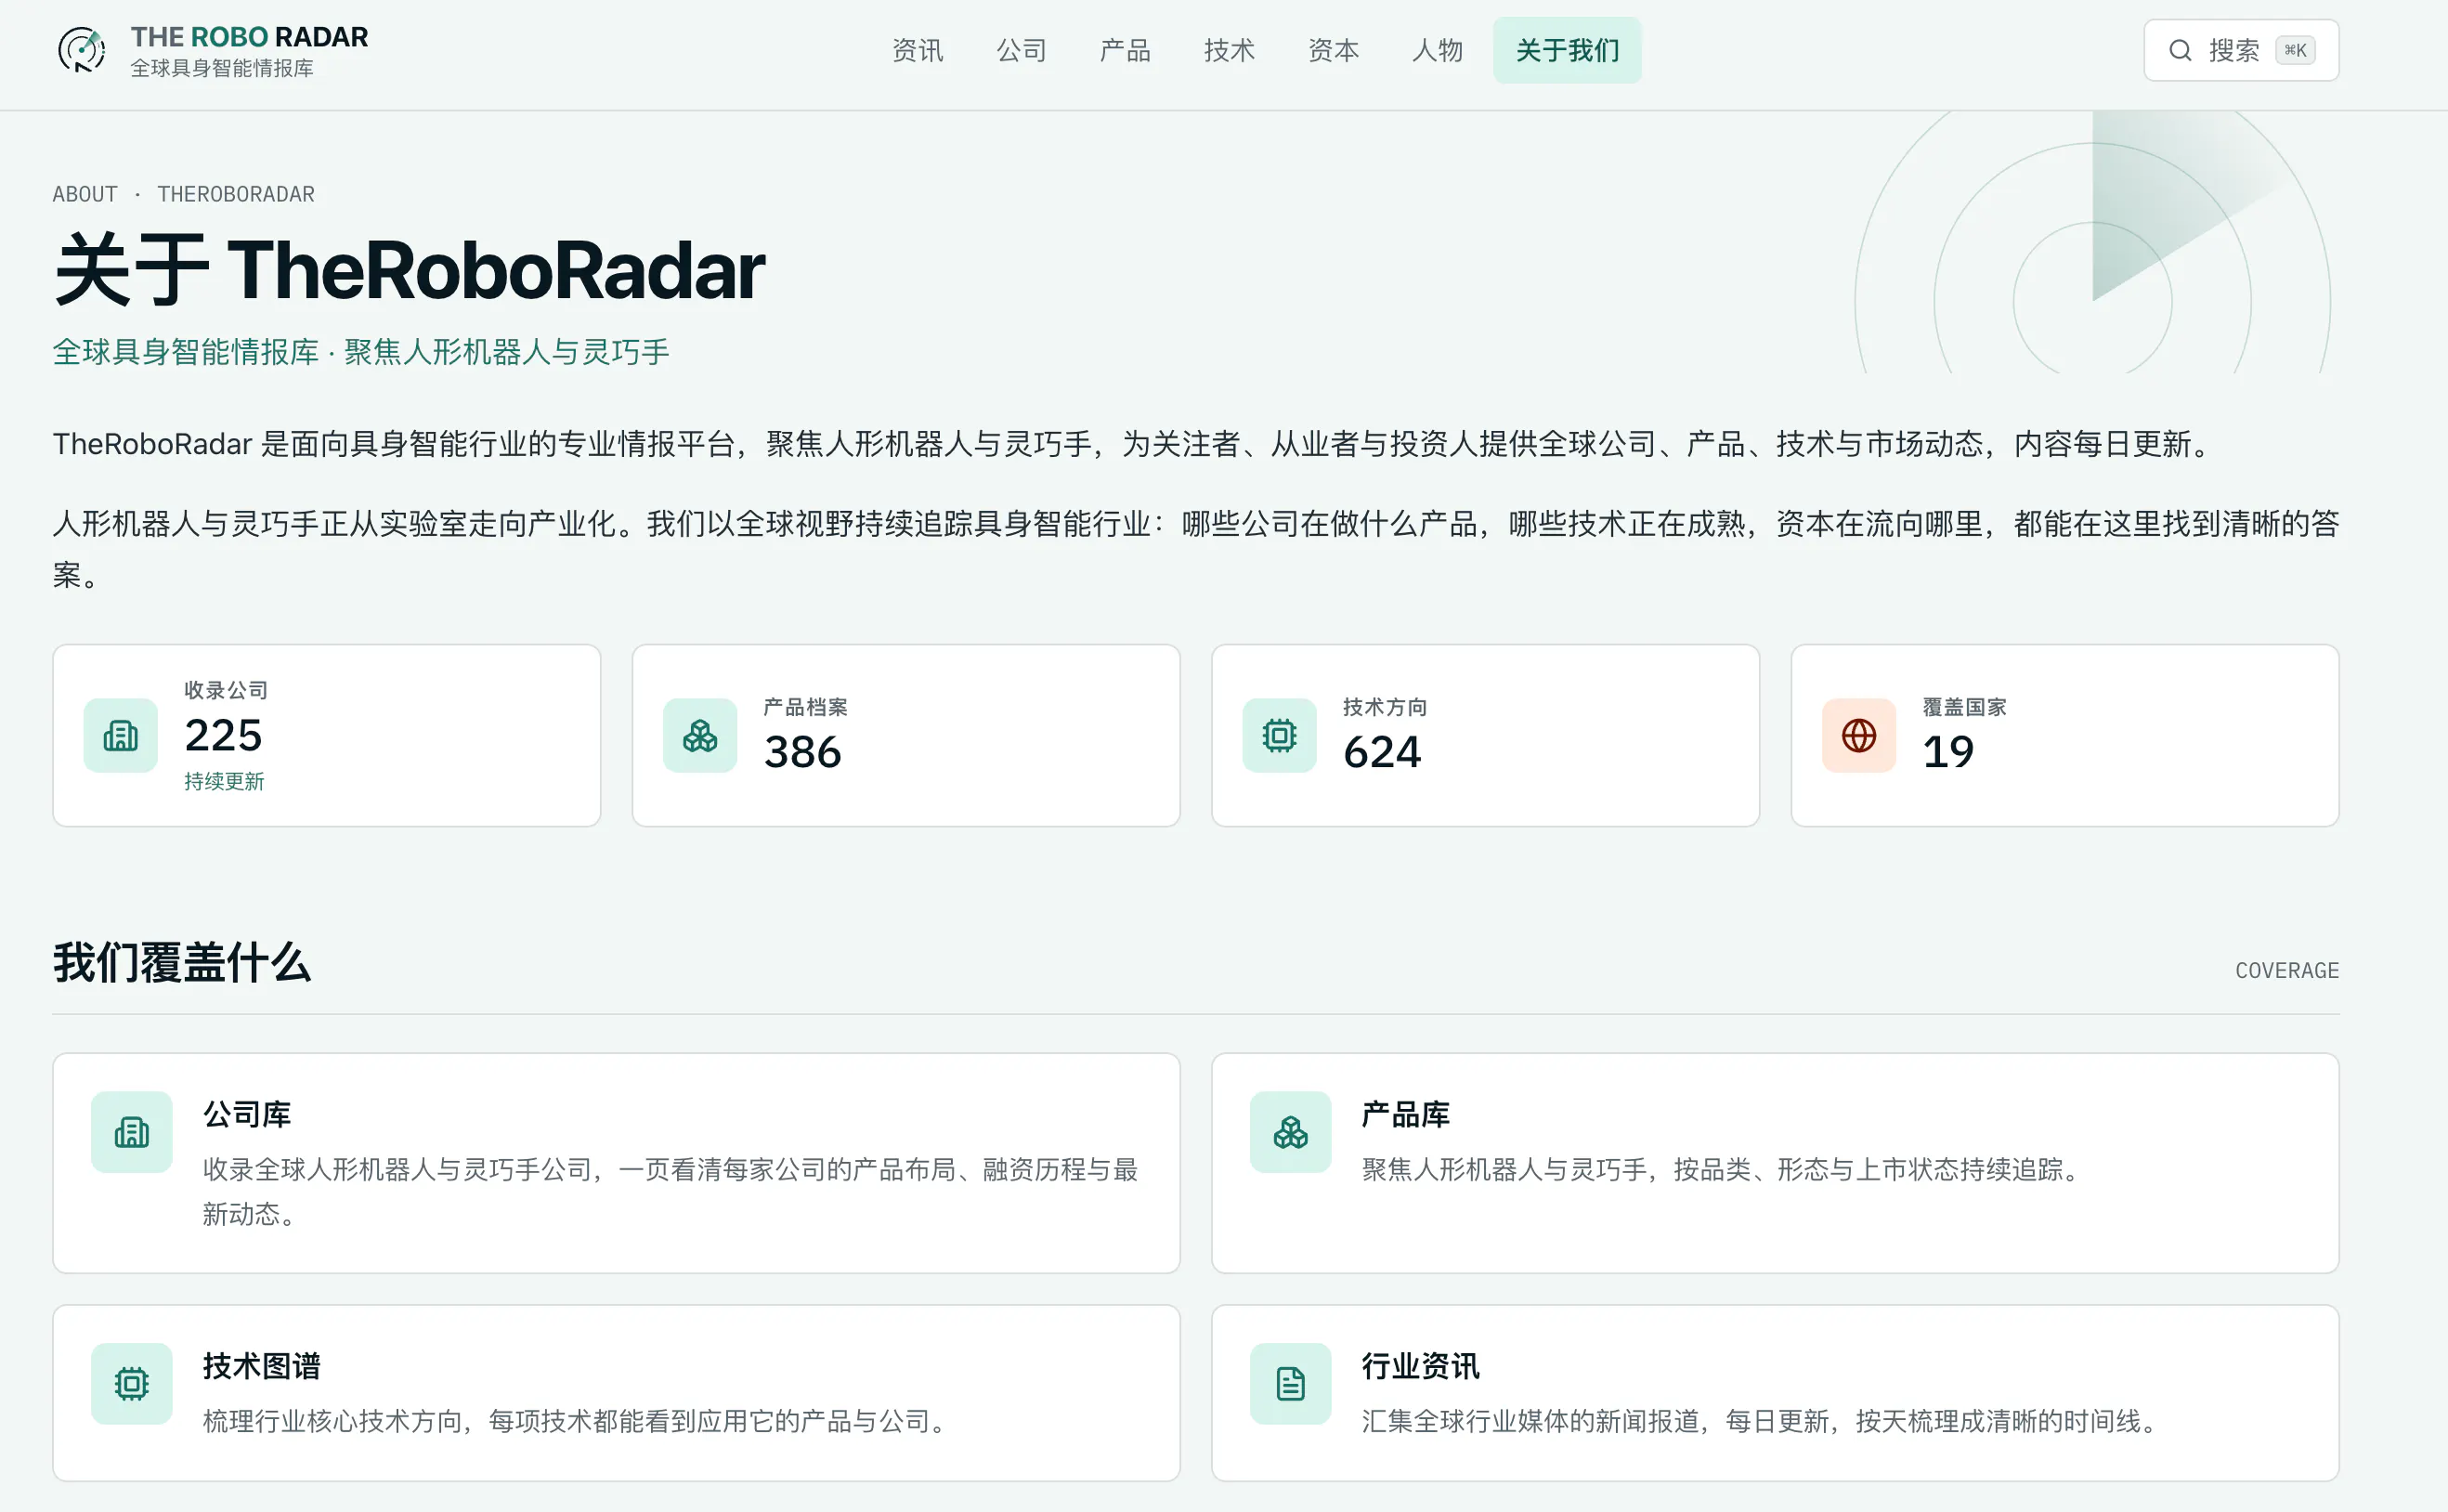The height and width of the screenshot is (1512, 2448).
Task: Click the chip icon in 技术图谱 card
Action: pyautogui.click(x=132, y=1383)
